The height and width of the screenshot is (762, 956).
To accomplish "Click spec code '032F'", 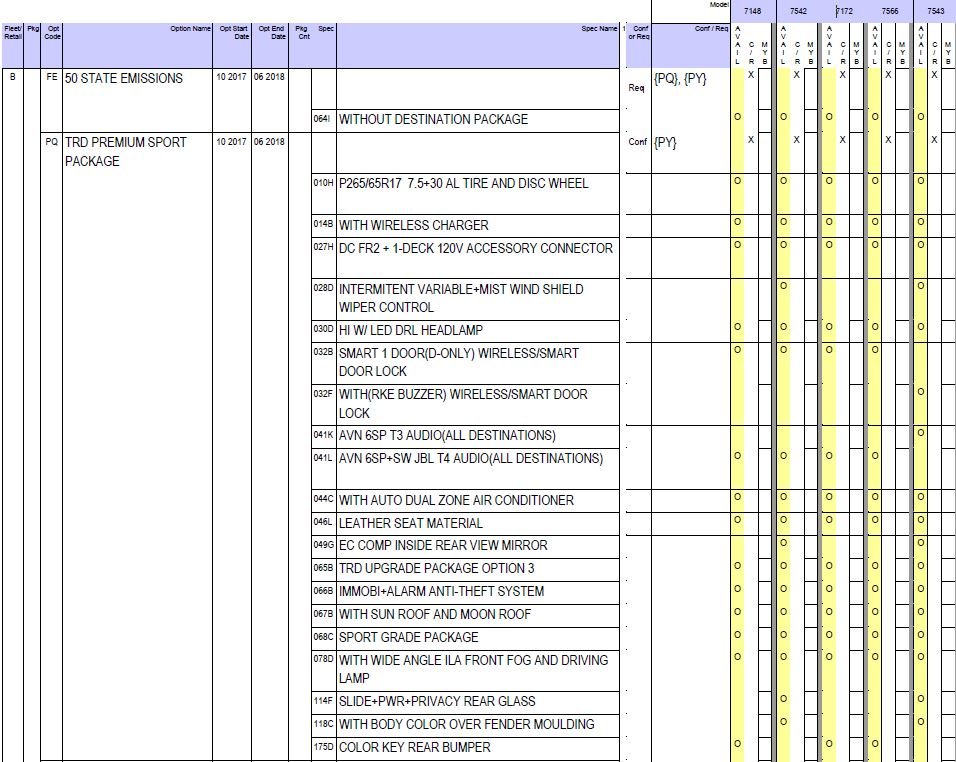I will point(323,393).
